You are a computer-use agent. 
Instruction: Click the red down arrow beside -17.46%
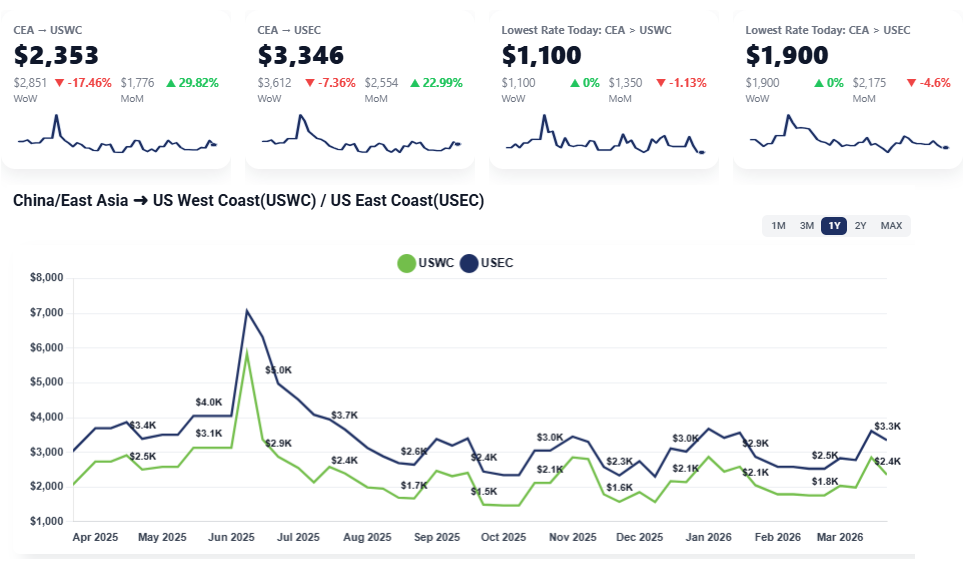(x=60, y=83)
